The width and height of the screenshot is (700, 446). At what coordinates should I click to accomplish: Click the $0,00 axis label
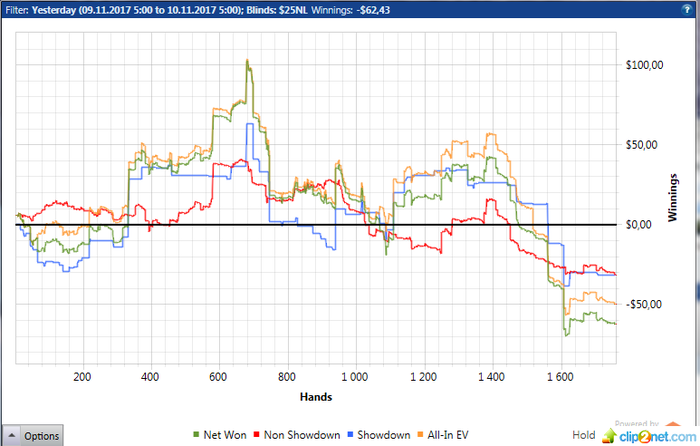pyautogui.click(x=638, y=225)
